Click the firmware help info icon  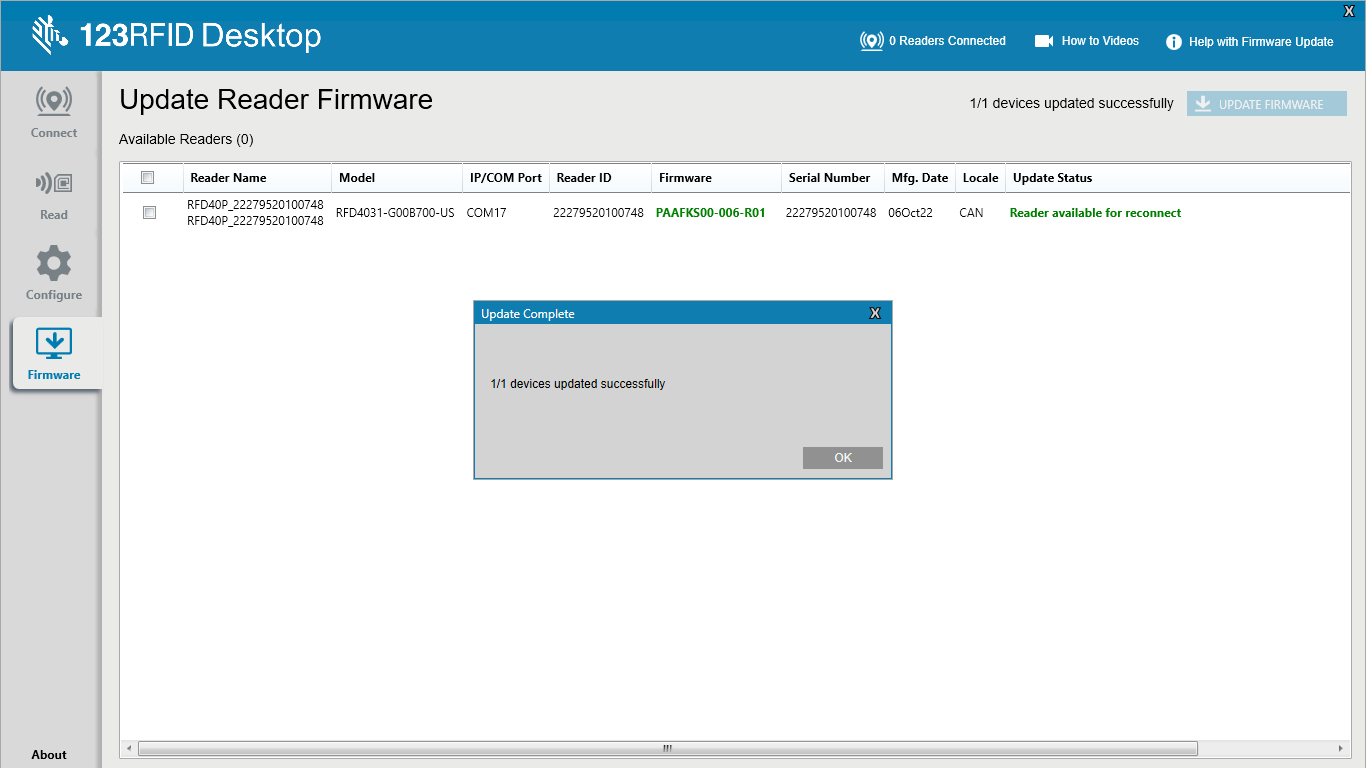pos(1174,42)
